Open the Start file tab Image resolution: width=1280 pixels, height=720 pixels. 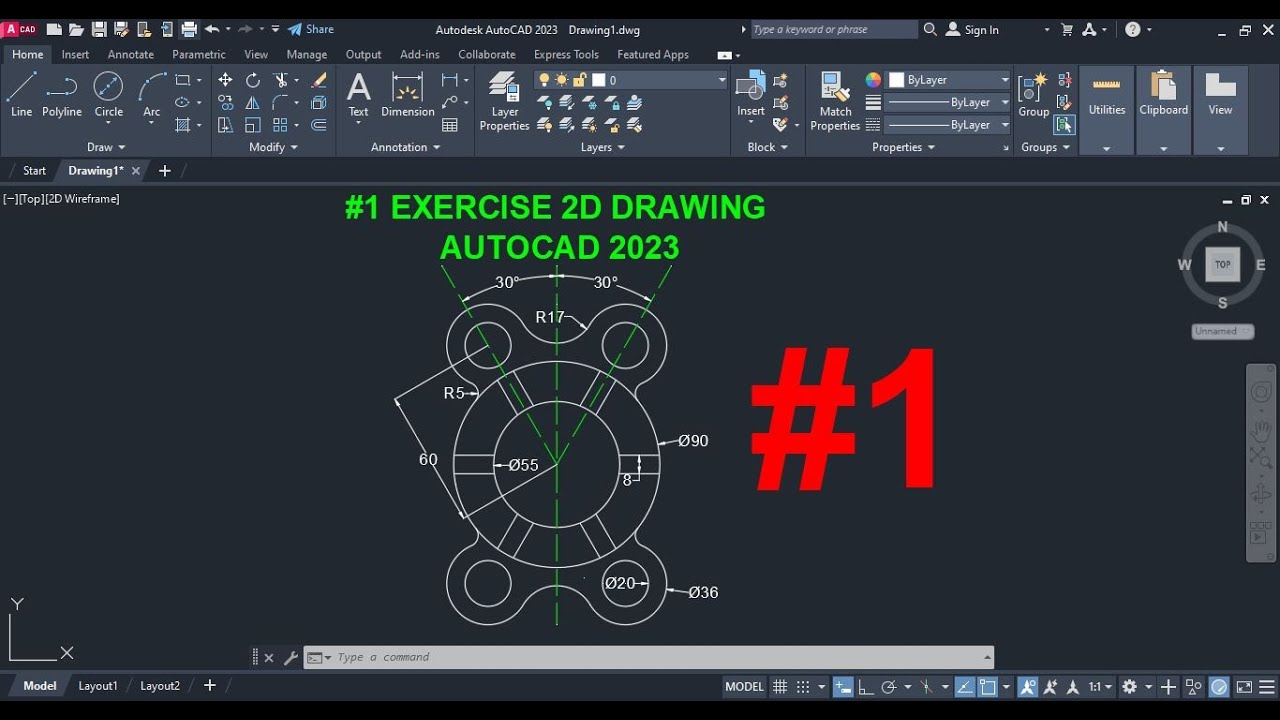point(34,171)
